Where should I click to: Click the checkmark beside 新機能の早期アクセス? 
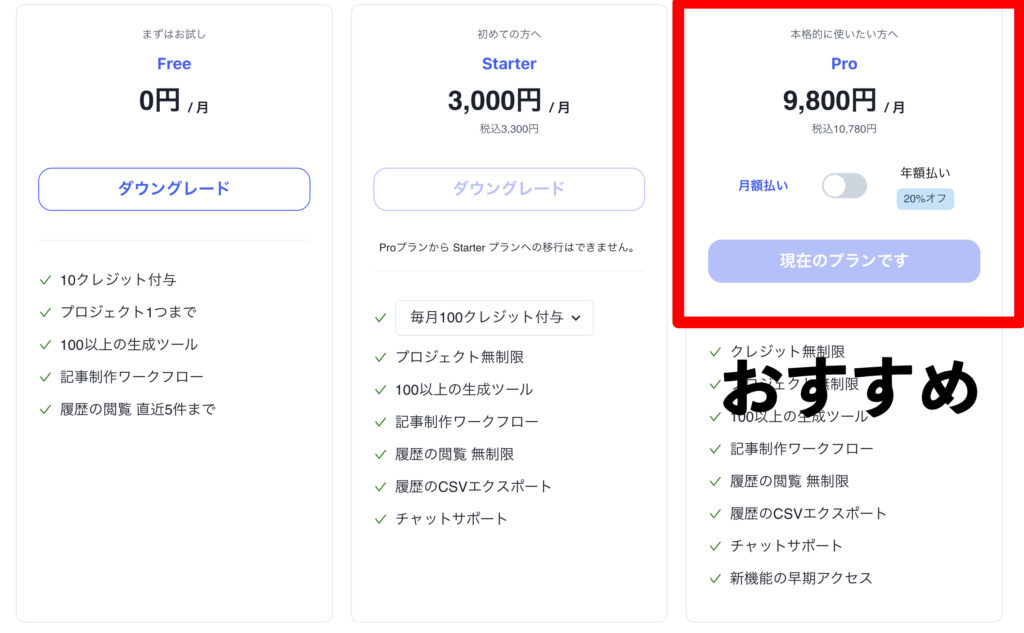pos(715,578)
